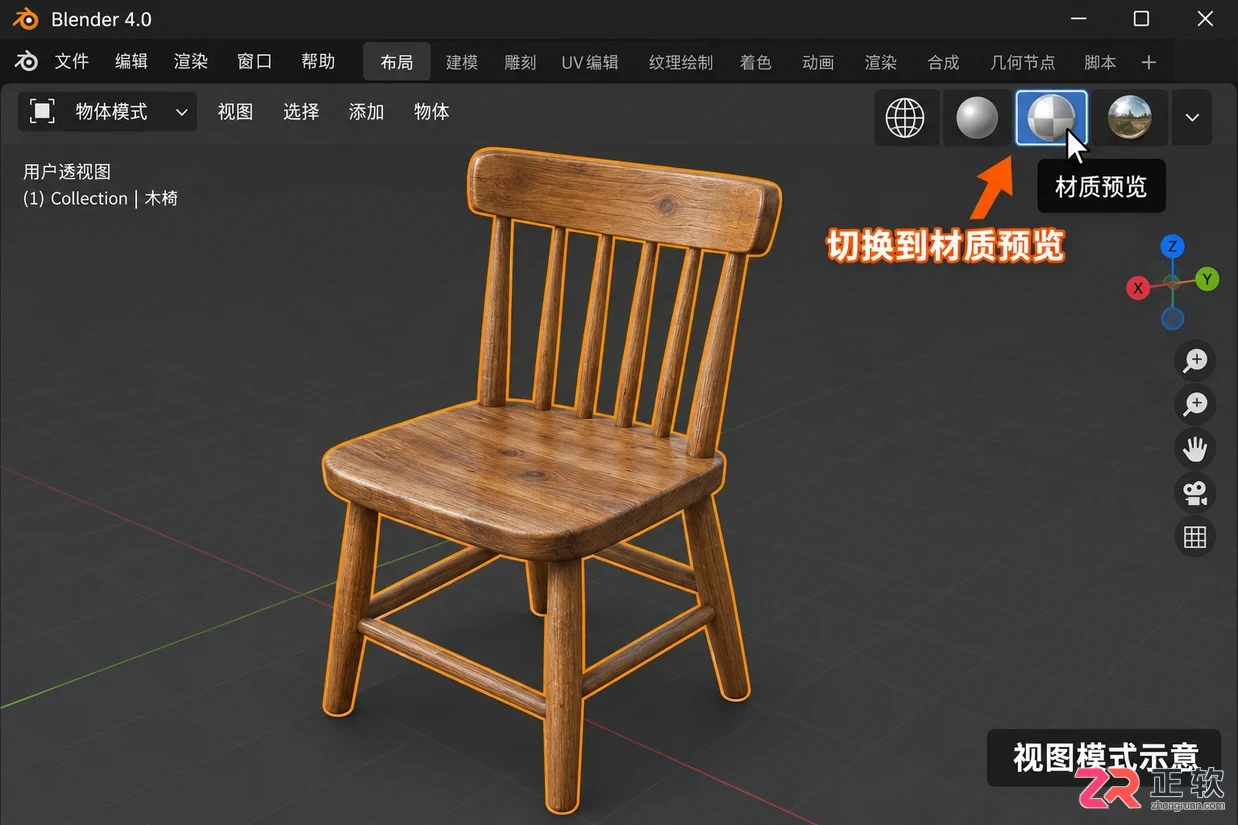
Task: Click the negative Z axis gizmo circle
Action: pyautogui.click(x=1173, y=318)
